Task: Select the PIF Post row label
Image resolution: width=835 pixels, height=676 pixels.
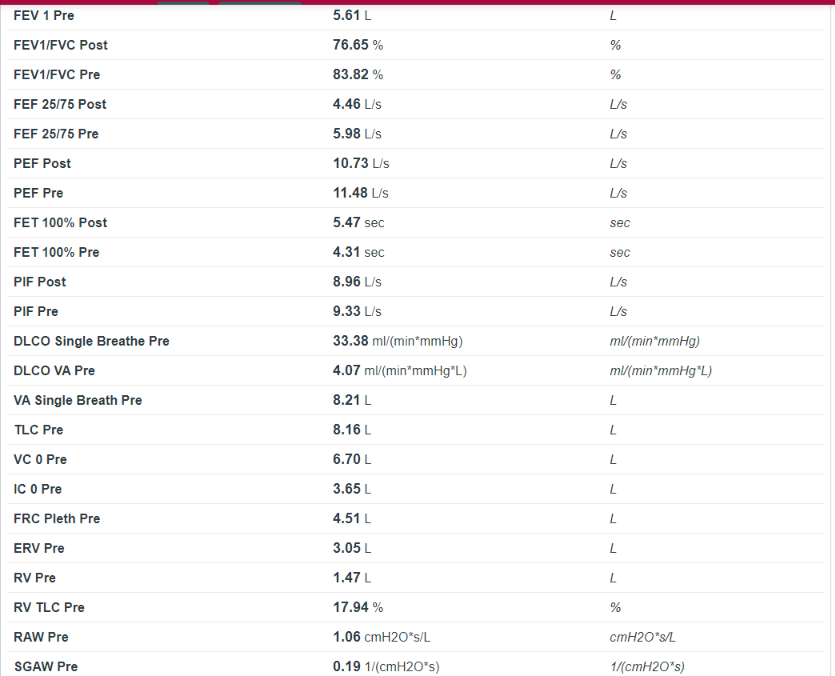Action: tap(40, 282)
